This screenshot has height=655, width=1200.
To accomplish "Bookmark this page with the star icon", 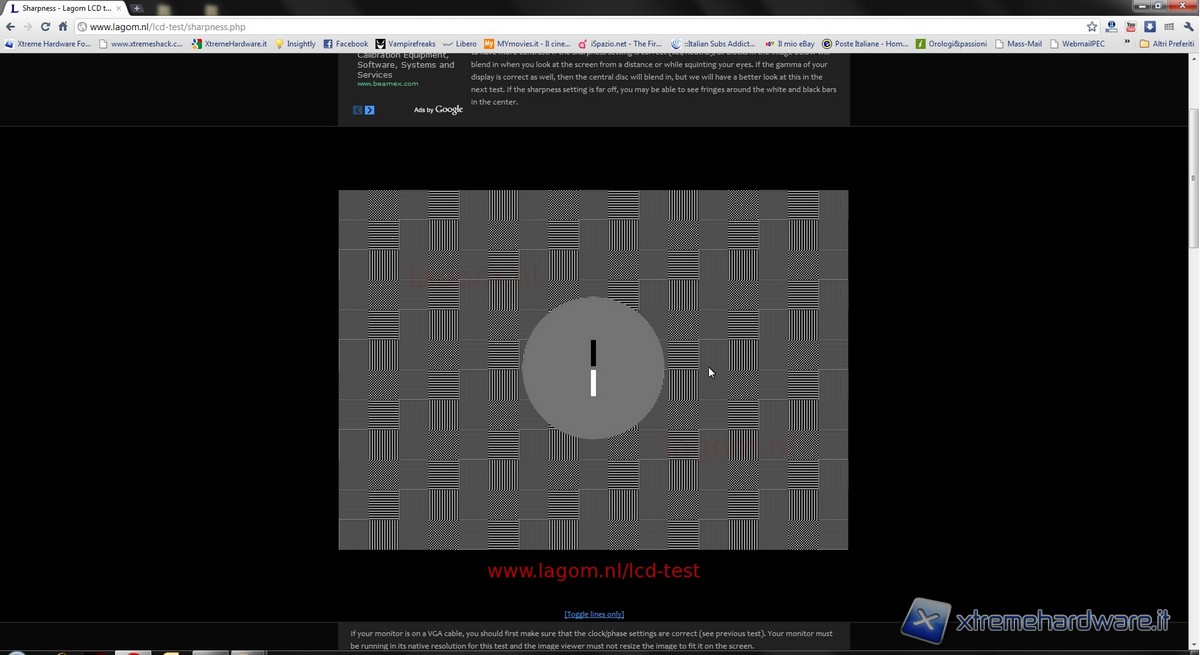I will 1092,27.
